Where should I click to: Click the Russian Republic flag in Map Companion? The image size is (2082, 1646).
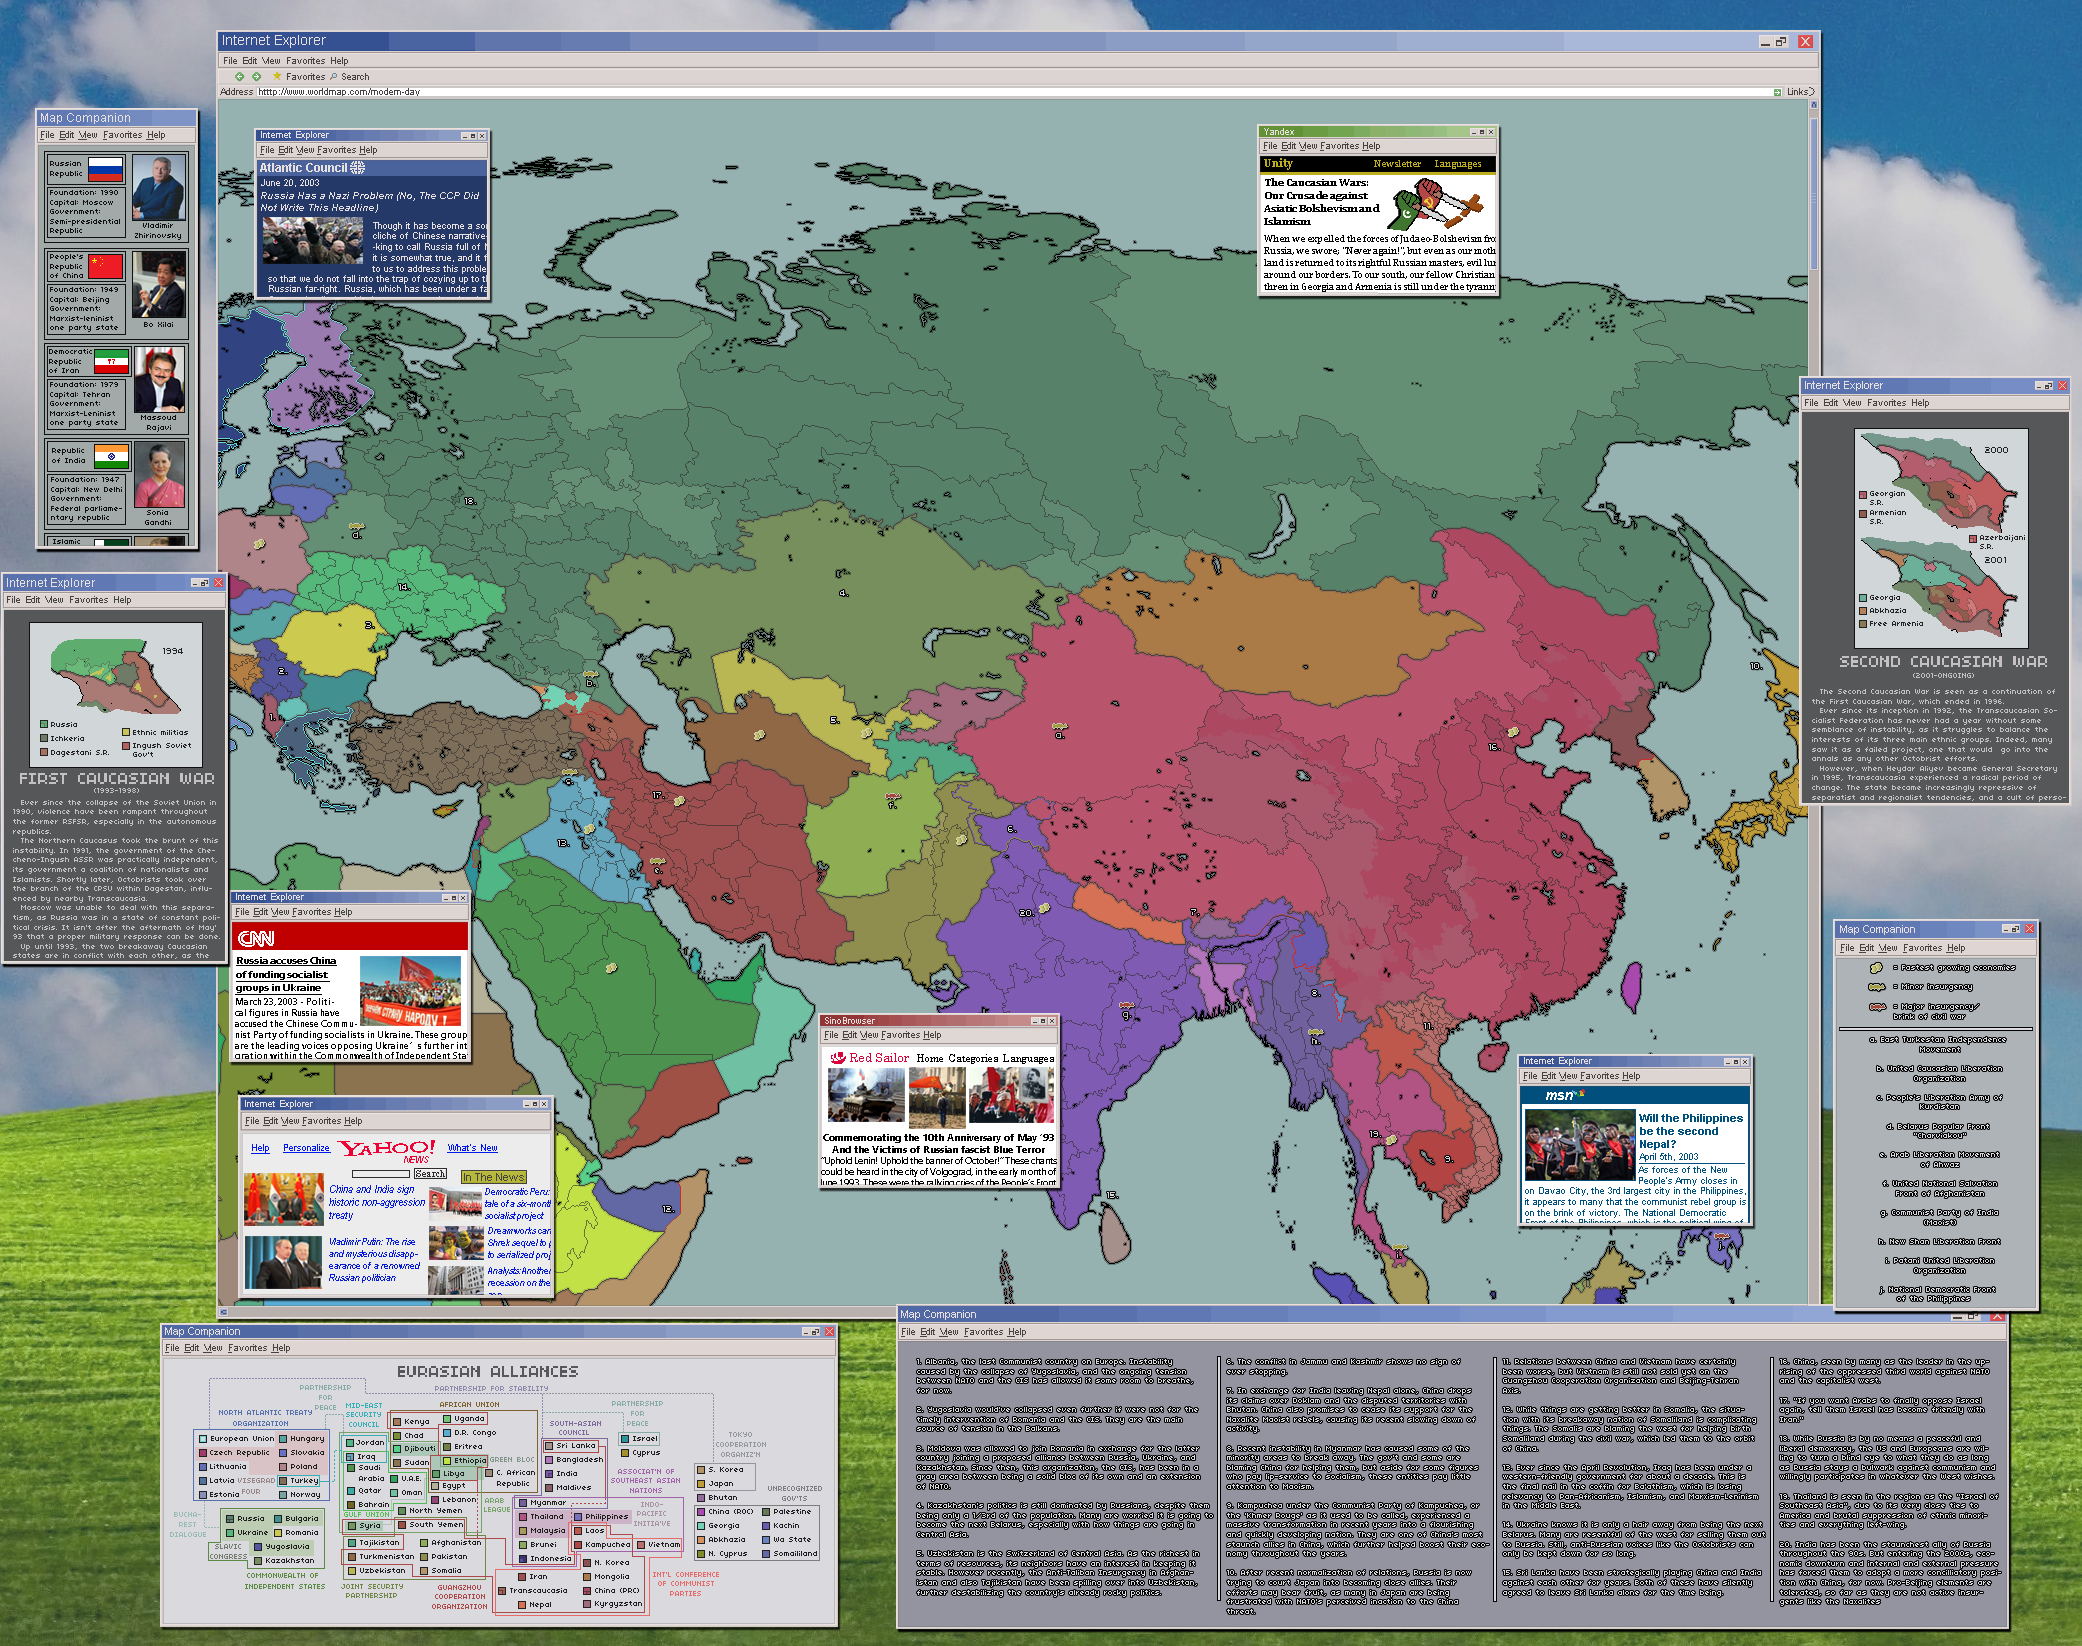click(x=105, y=169)
